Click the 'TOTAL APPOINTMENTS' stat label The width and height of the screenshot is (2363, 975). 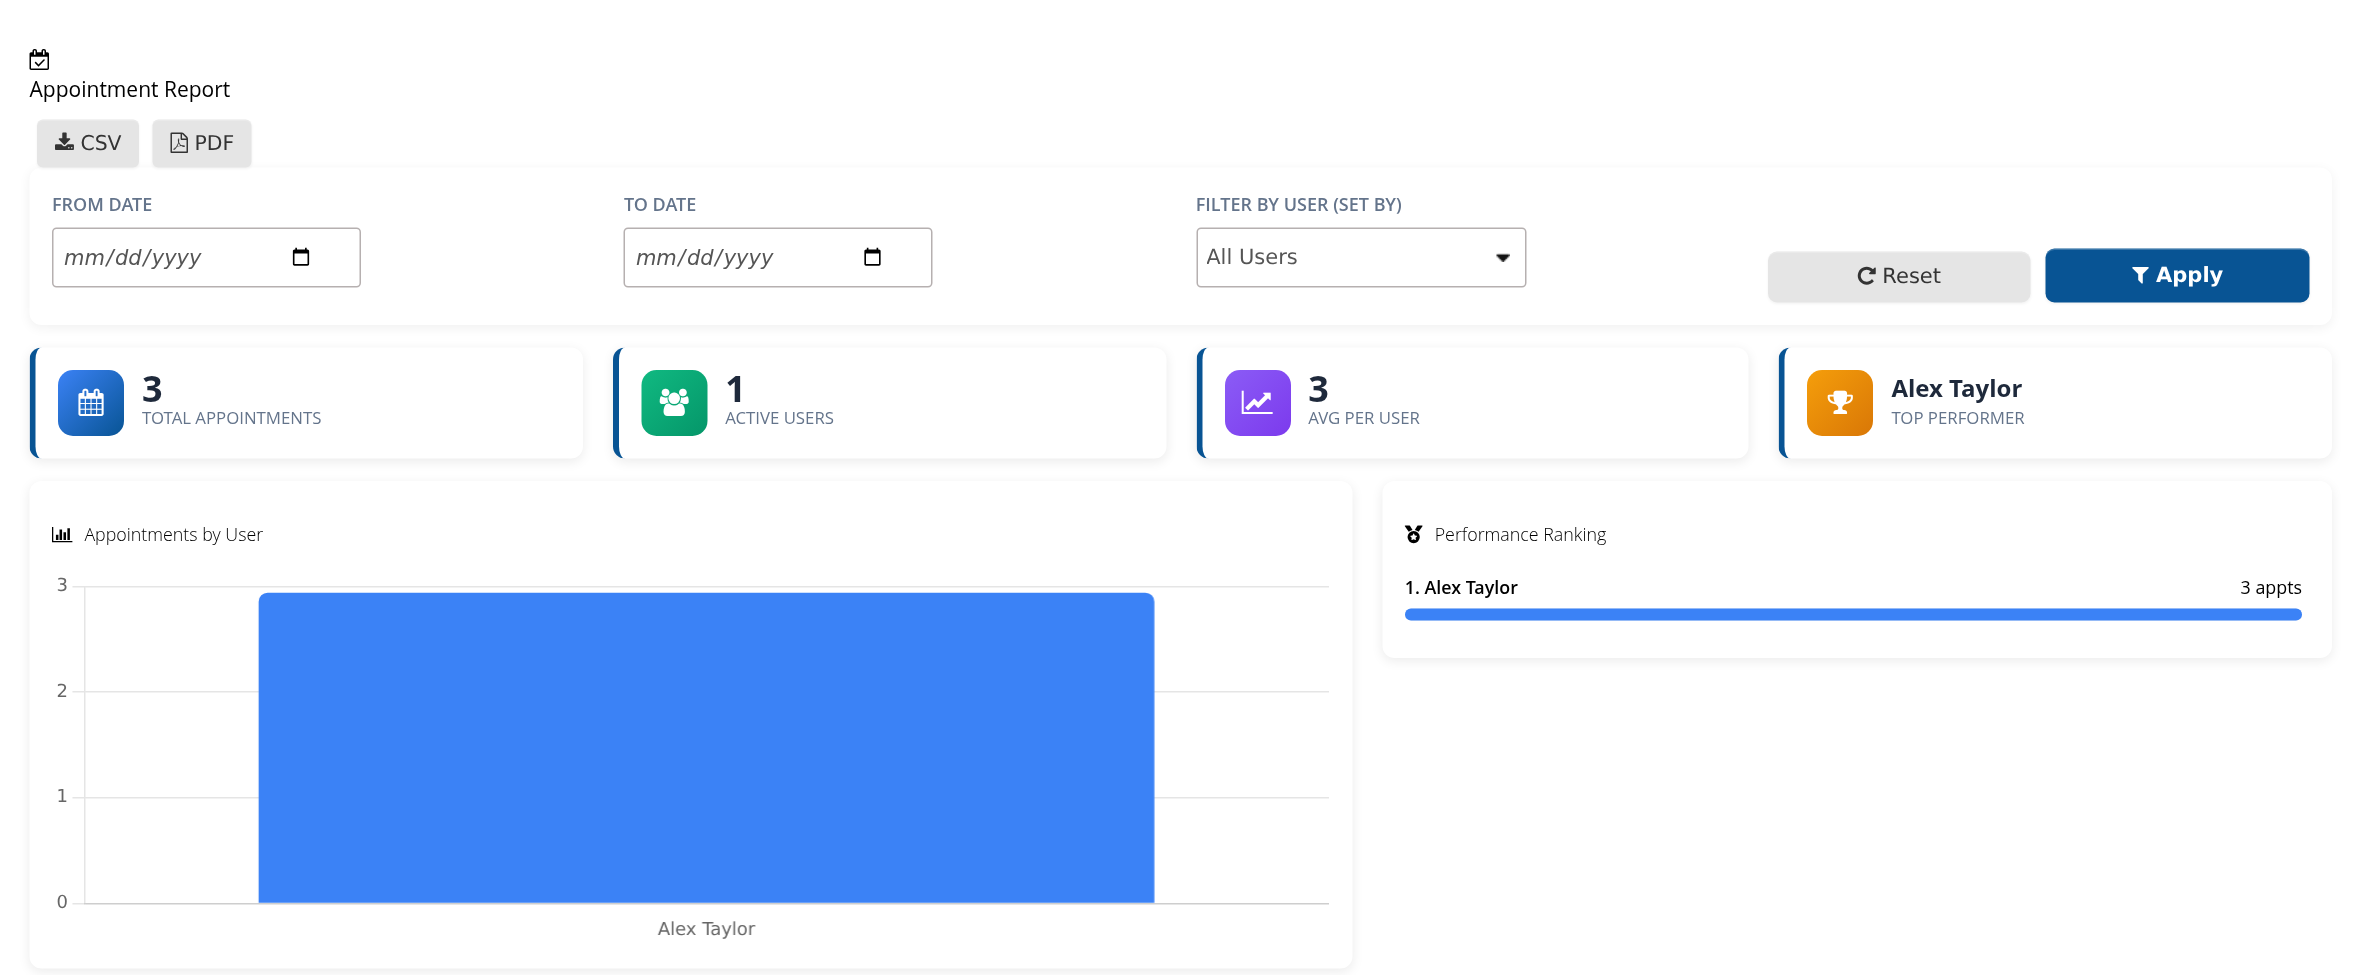click(232, 418)
